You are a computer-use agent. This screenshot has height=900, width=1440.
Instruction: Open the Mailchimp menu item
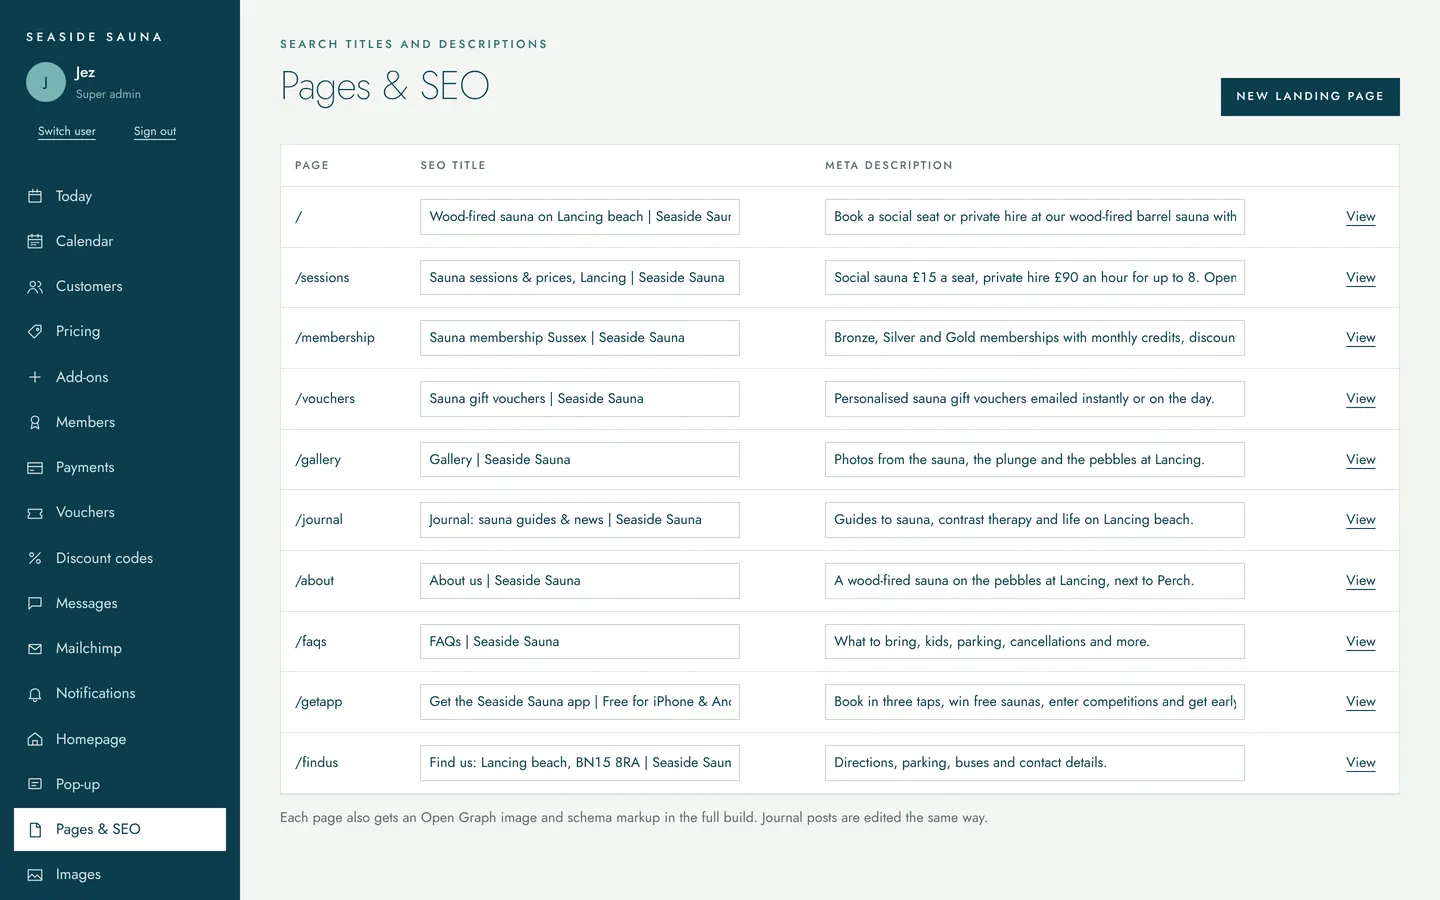pyautogui.click(x=120, y=648)
